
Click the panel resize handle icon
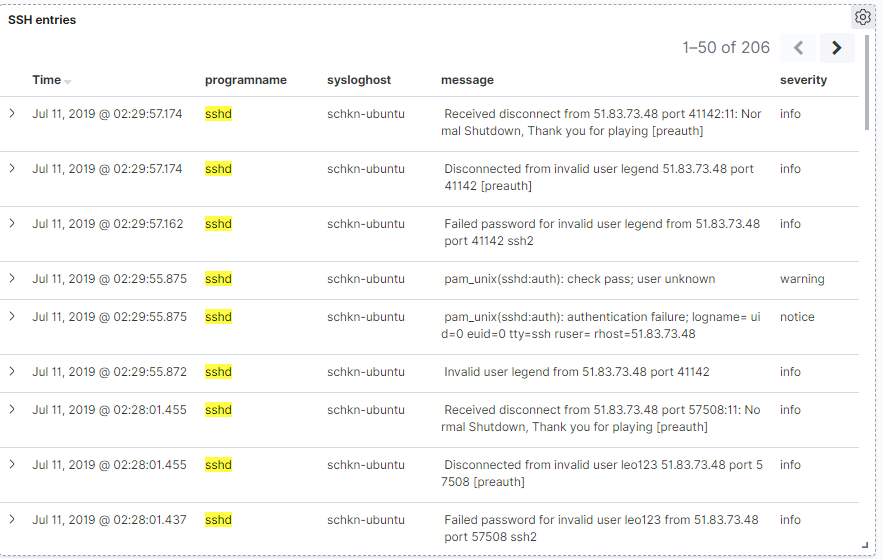pyautogui.click(x=866, y=545)
